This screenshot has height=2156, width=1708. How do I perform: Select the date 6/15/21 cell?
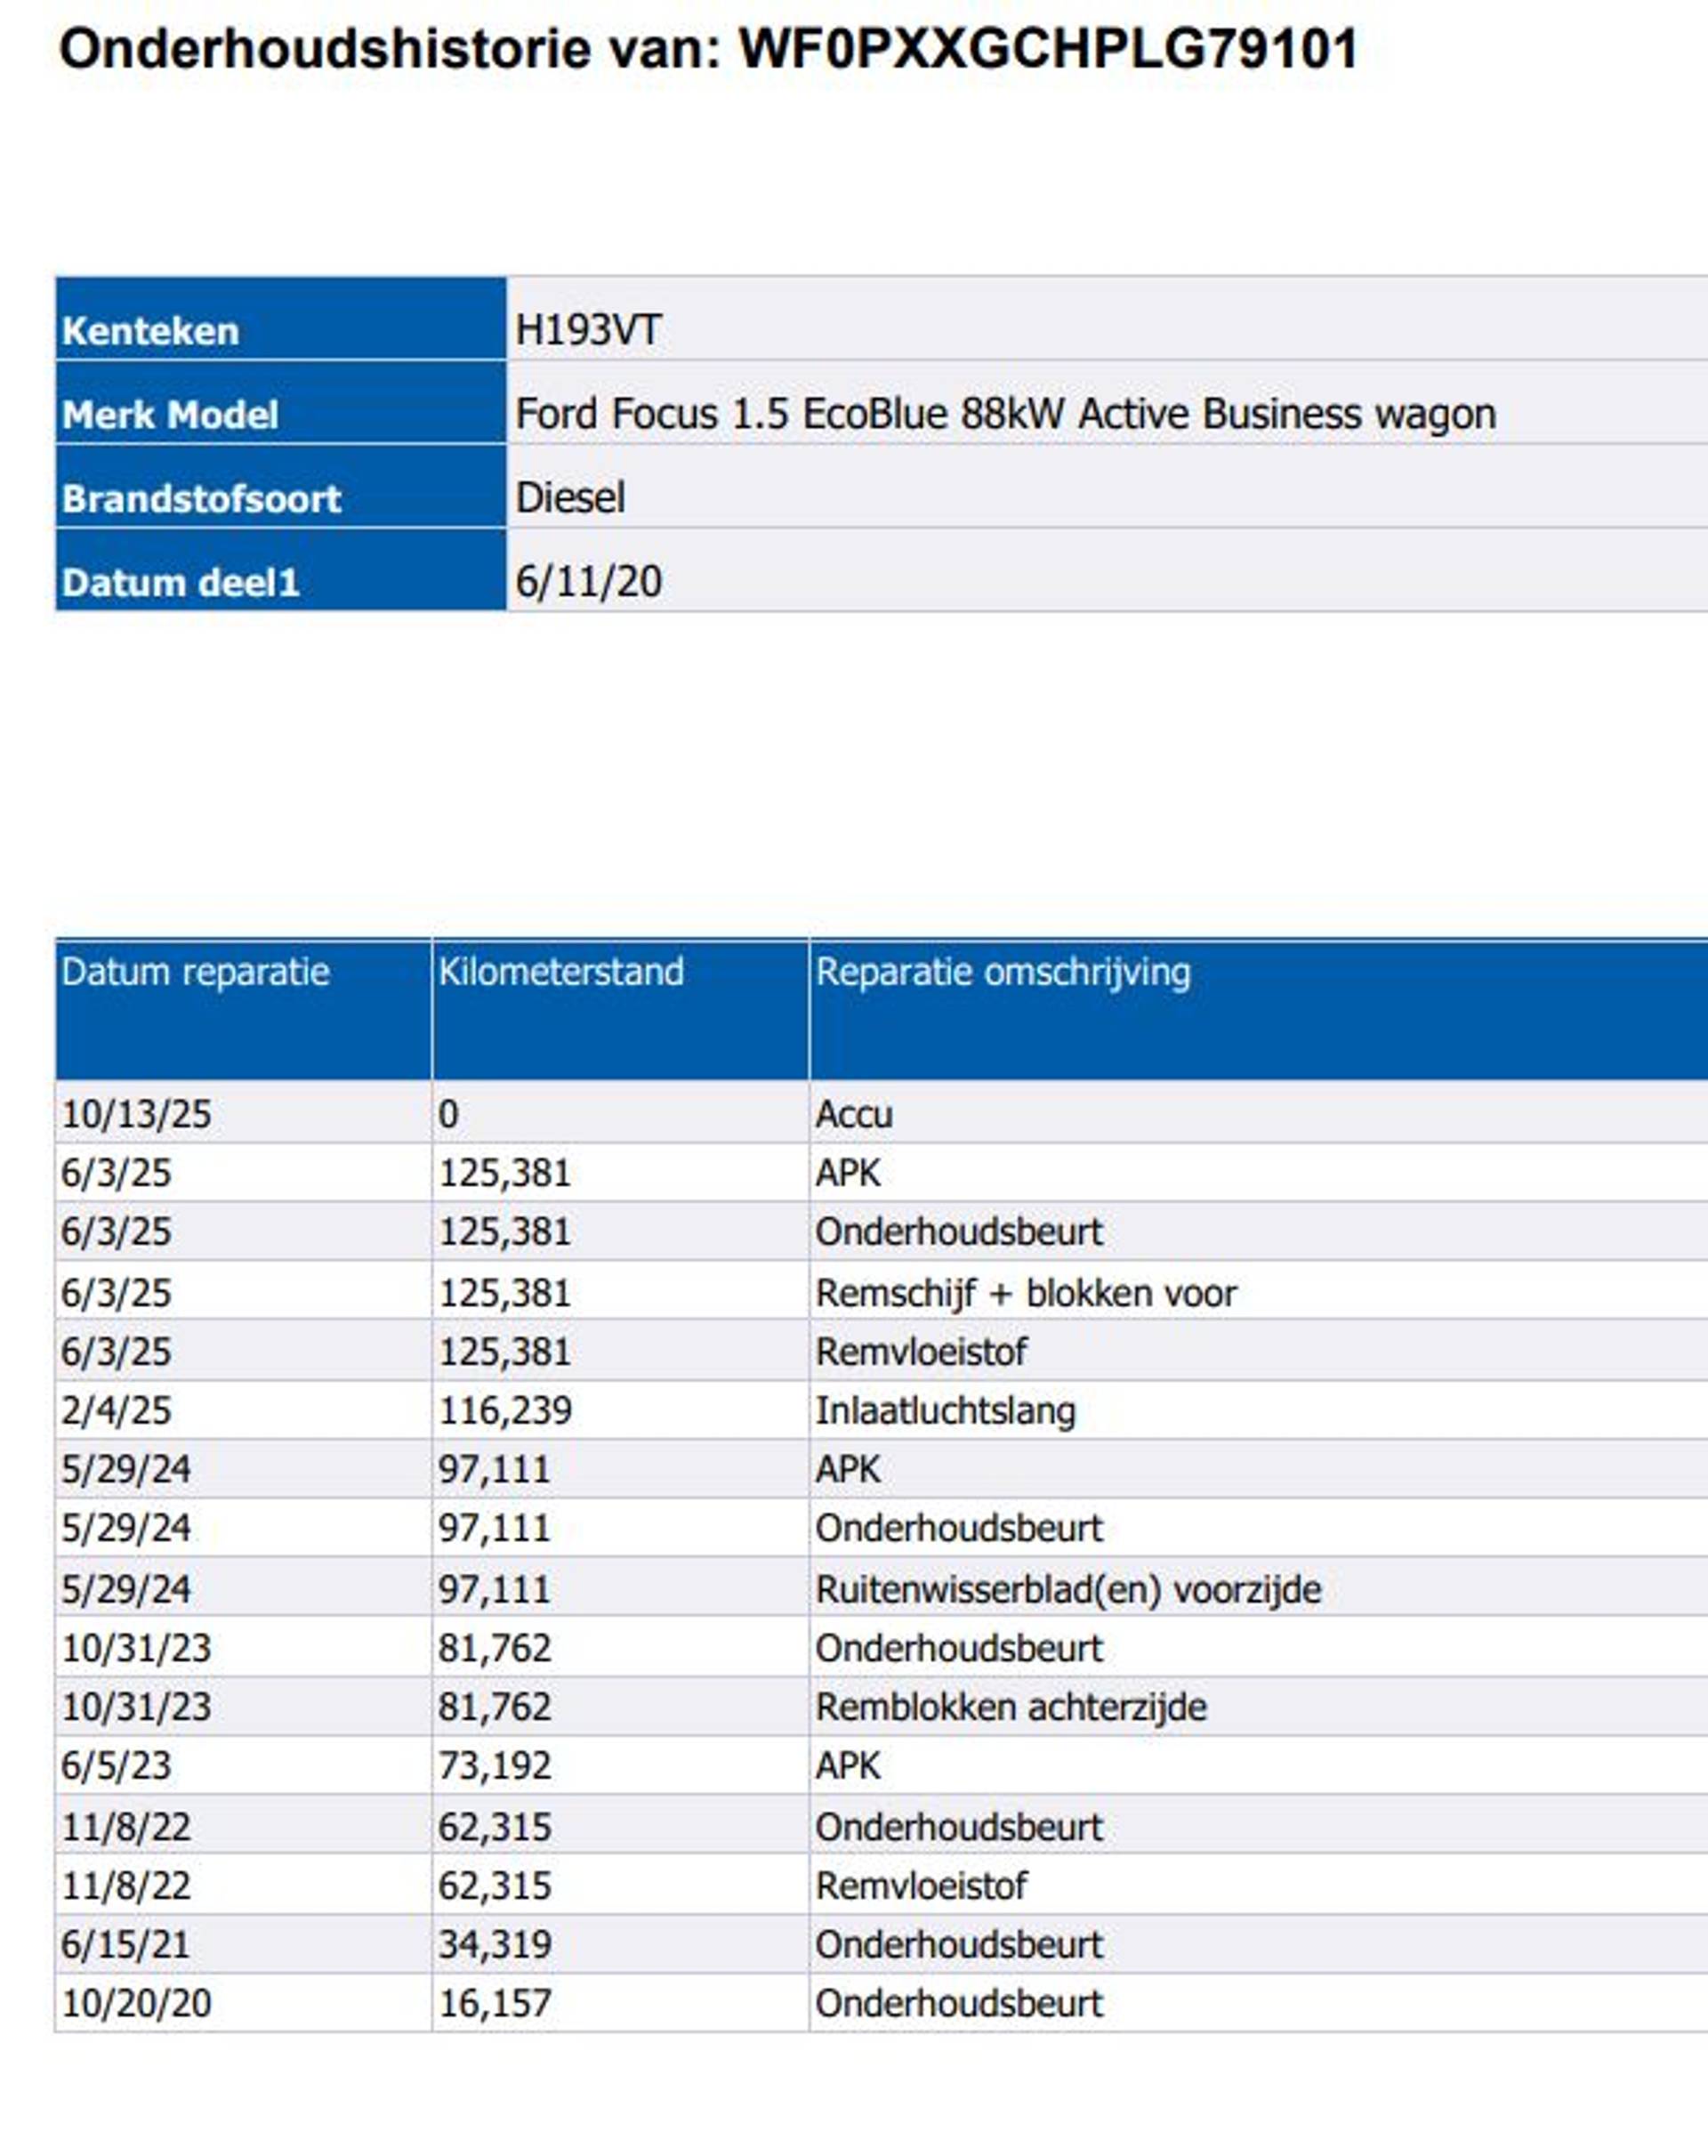(125, 1944)
